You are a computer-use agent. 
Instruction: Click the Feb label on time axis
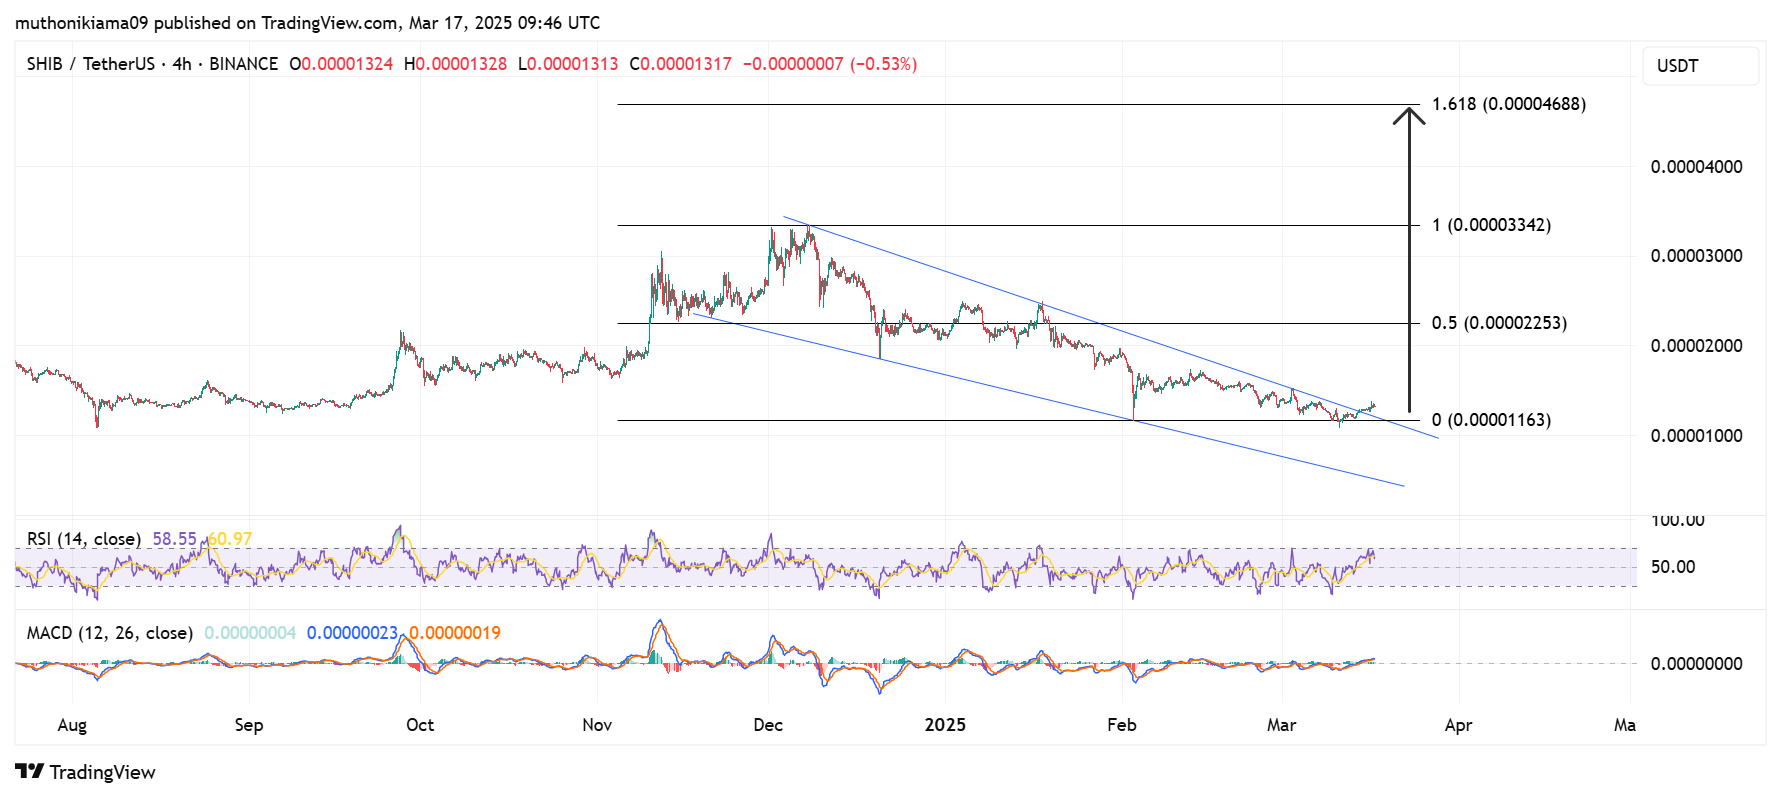[x=1122, y=725]
